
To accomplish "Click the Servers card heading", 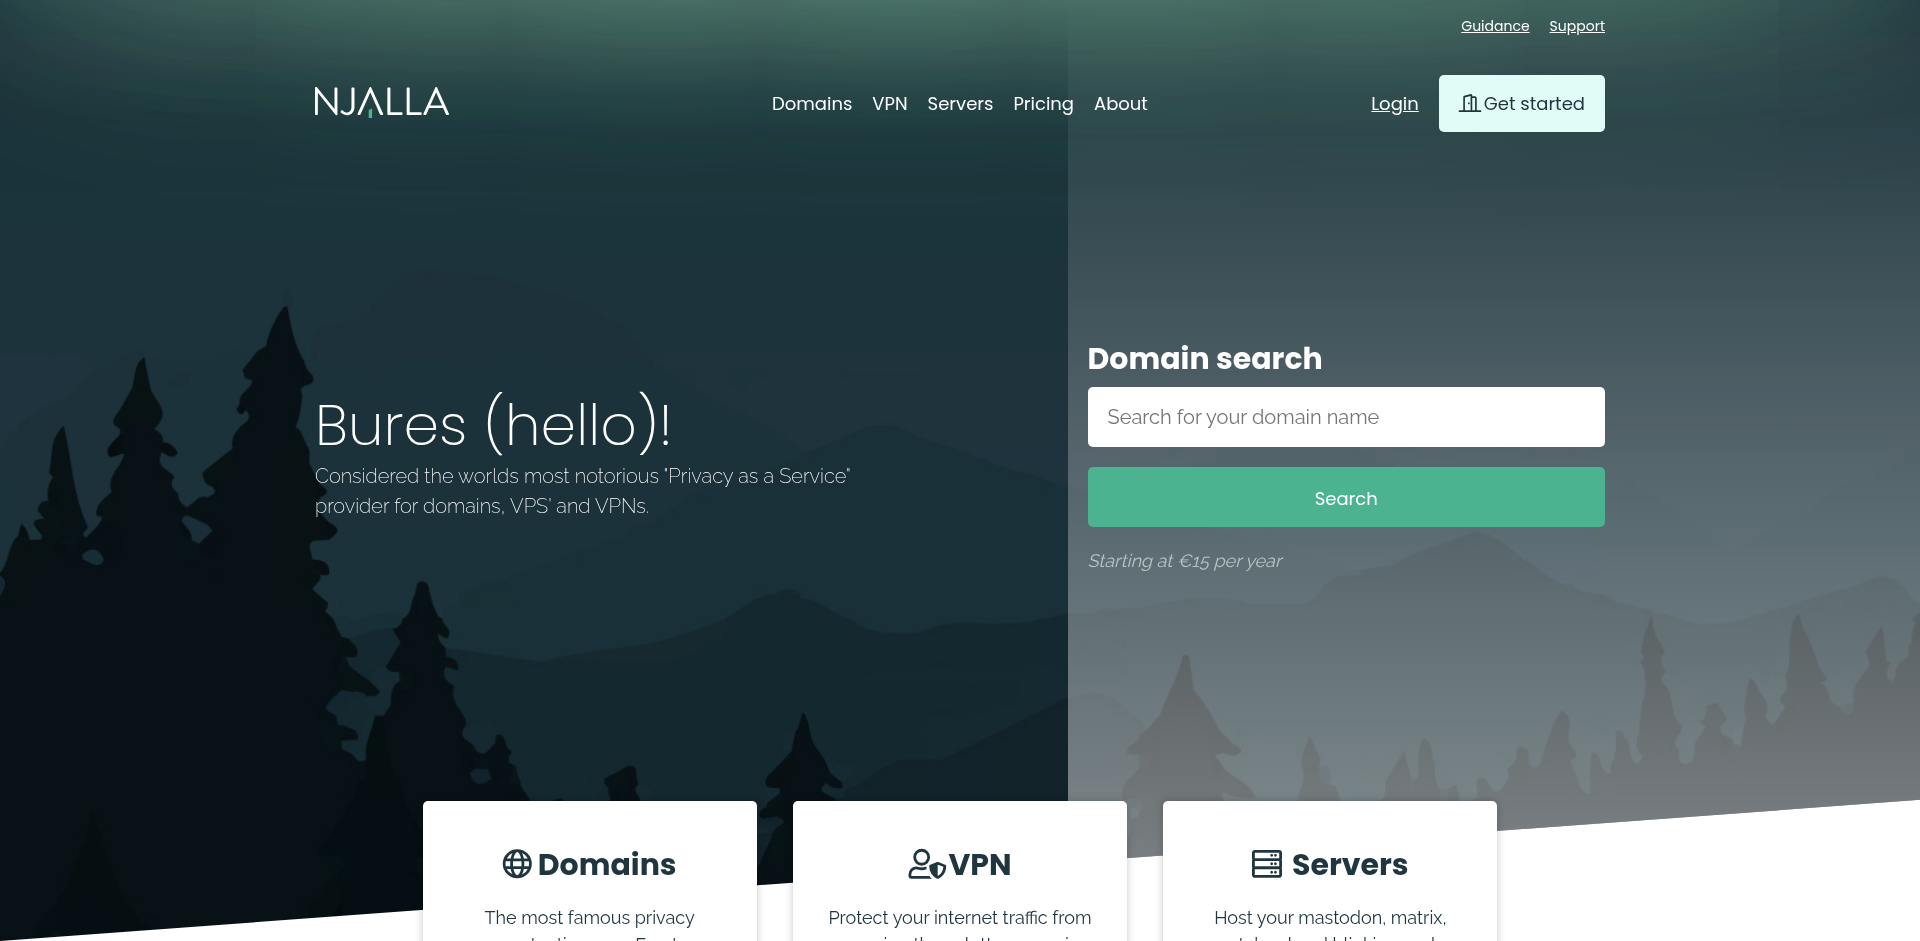I will pyautogui.click(x=1349, y=864).
